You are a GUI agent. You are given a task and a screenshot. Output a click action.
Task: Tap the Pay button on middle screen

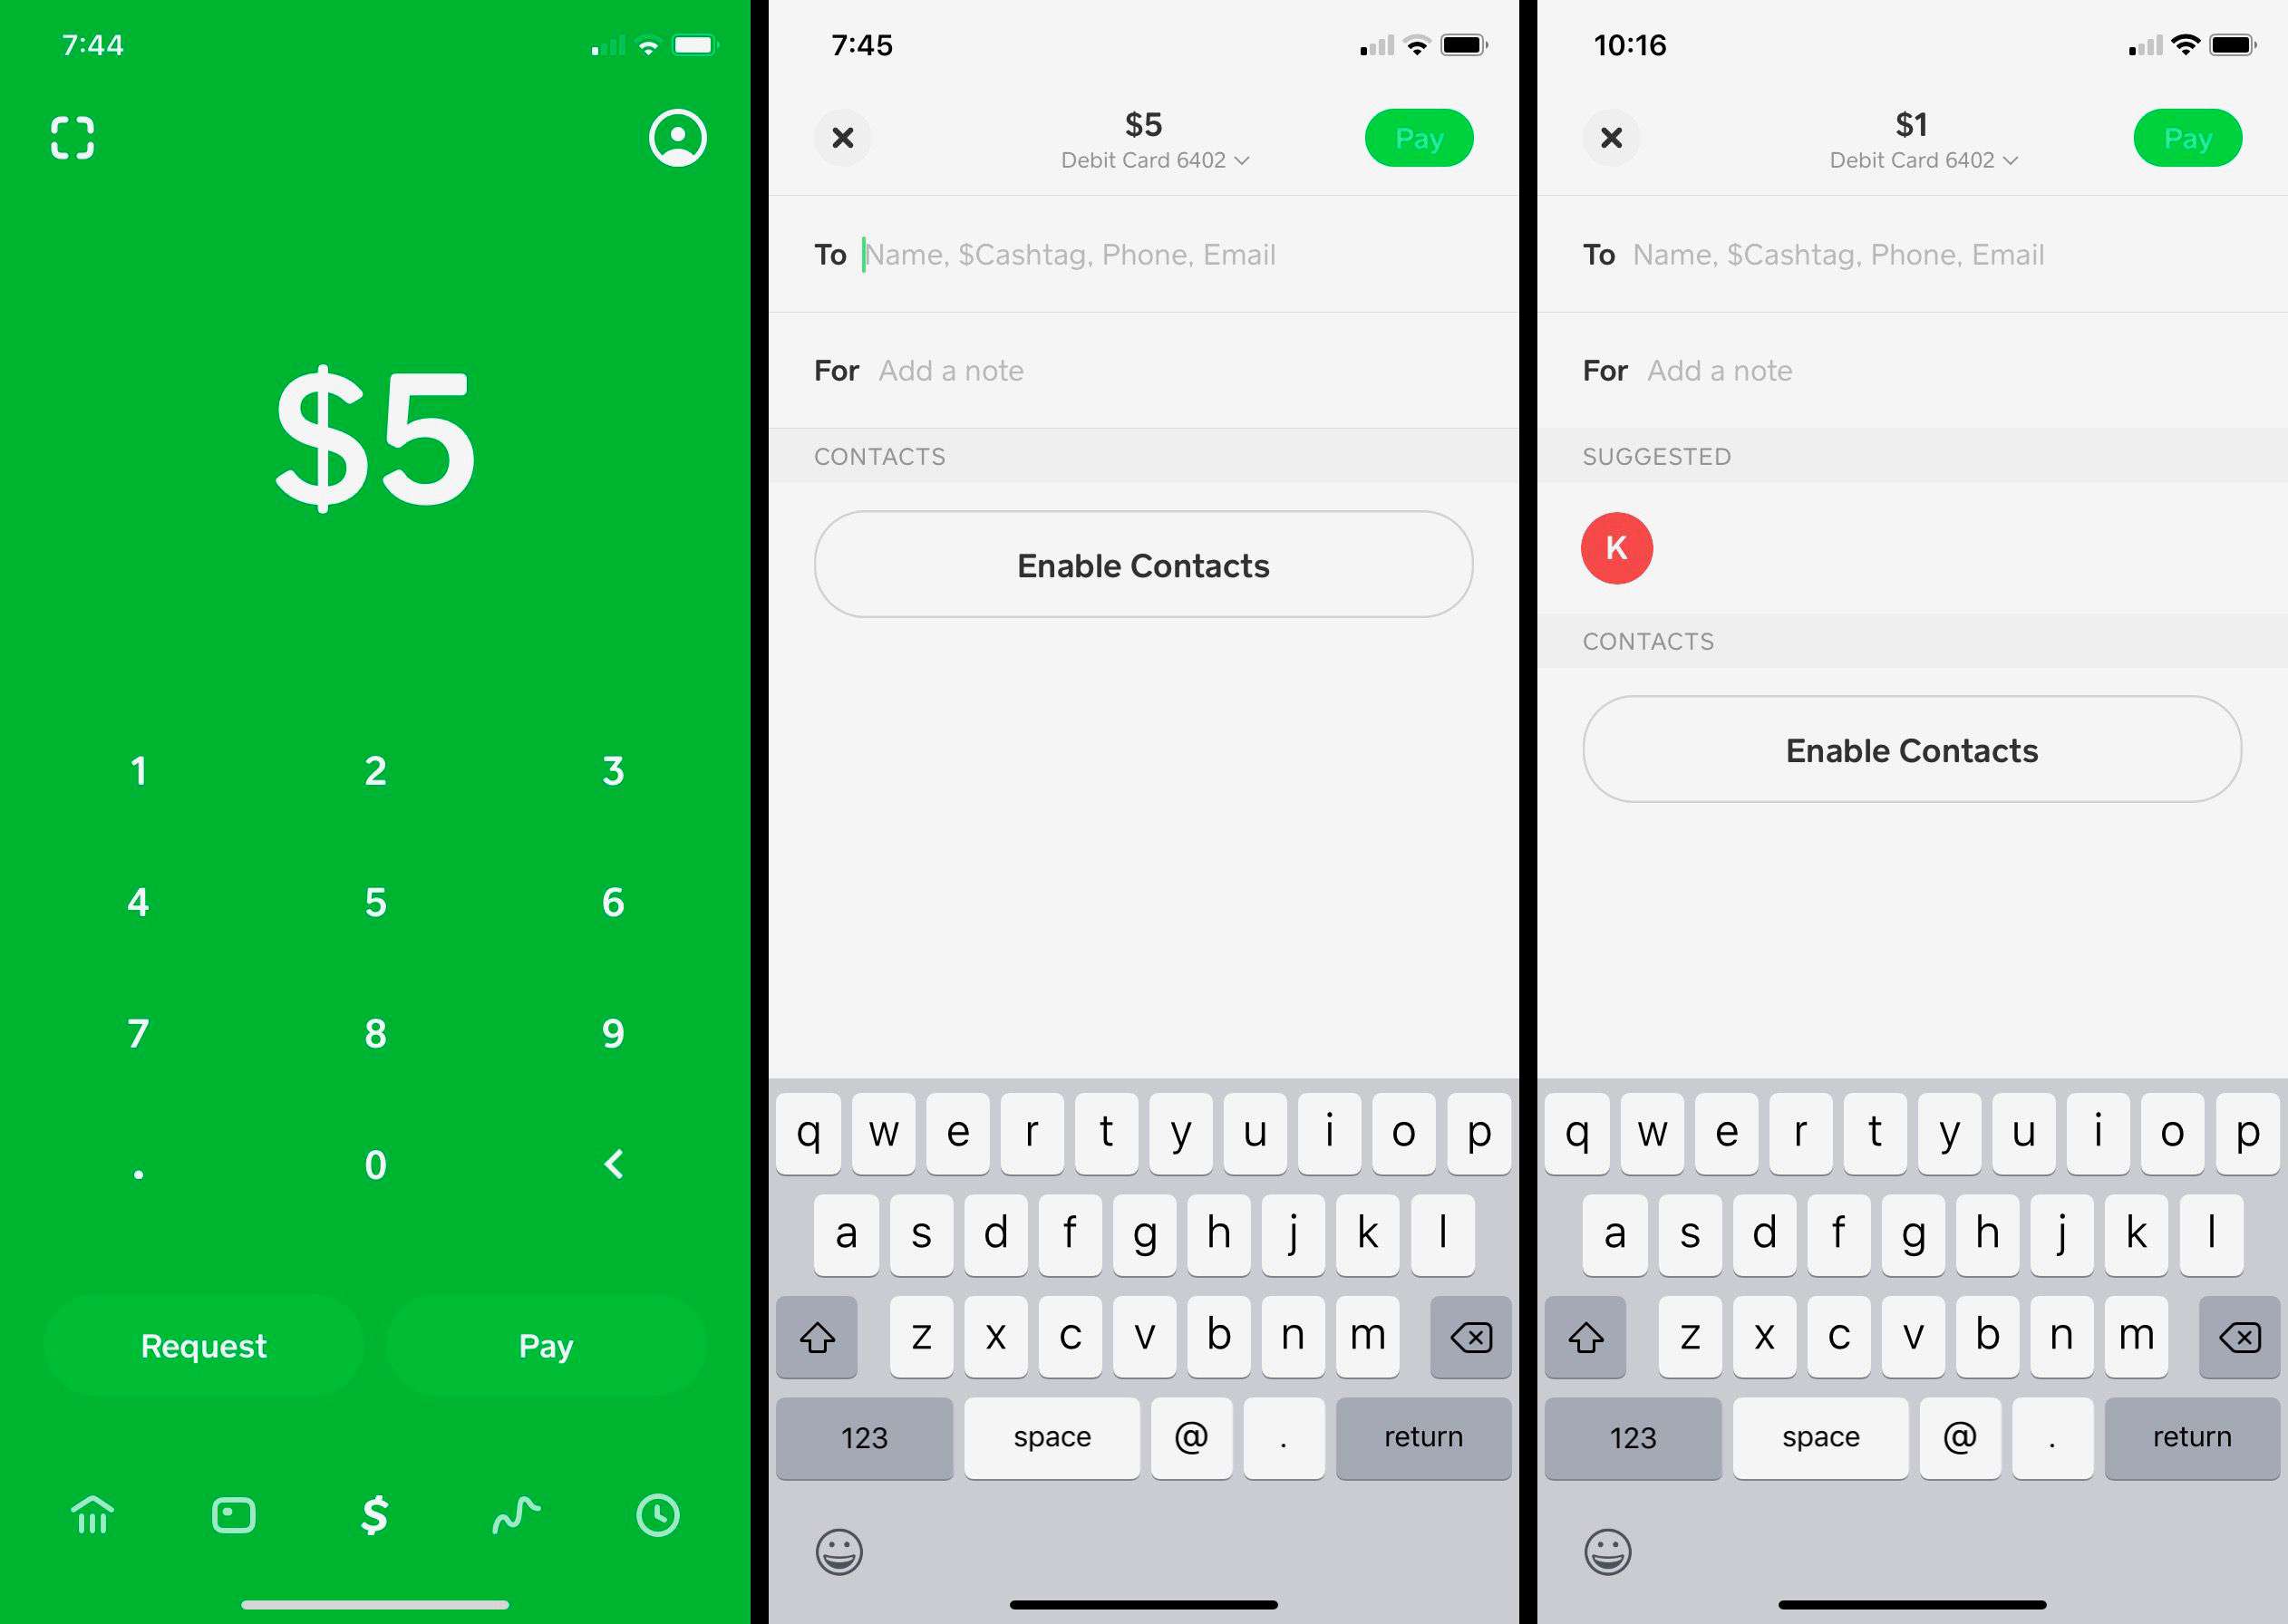1418,139
